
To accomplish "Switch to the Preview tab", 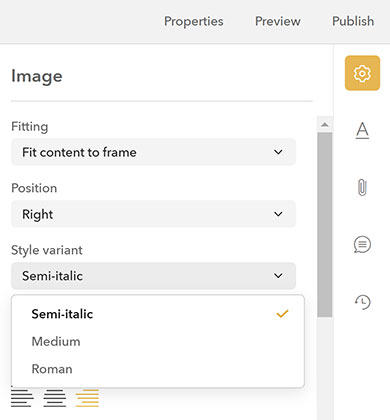I will 278,21.
